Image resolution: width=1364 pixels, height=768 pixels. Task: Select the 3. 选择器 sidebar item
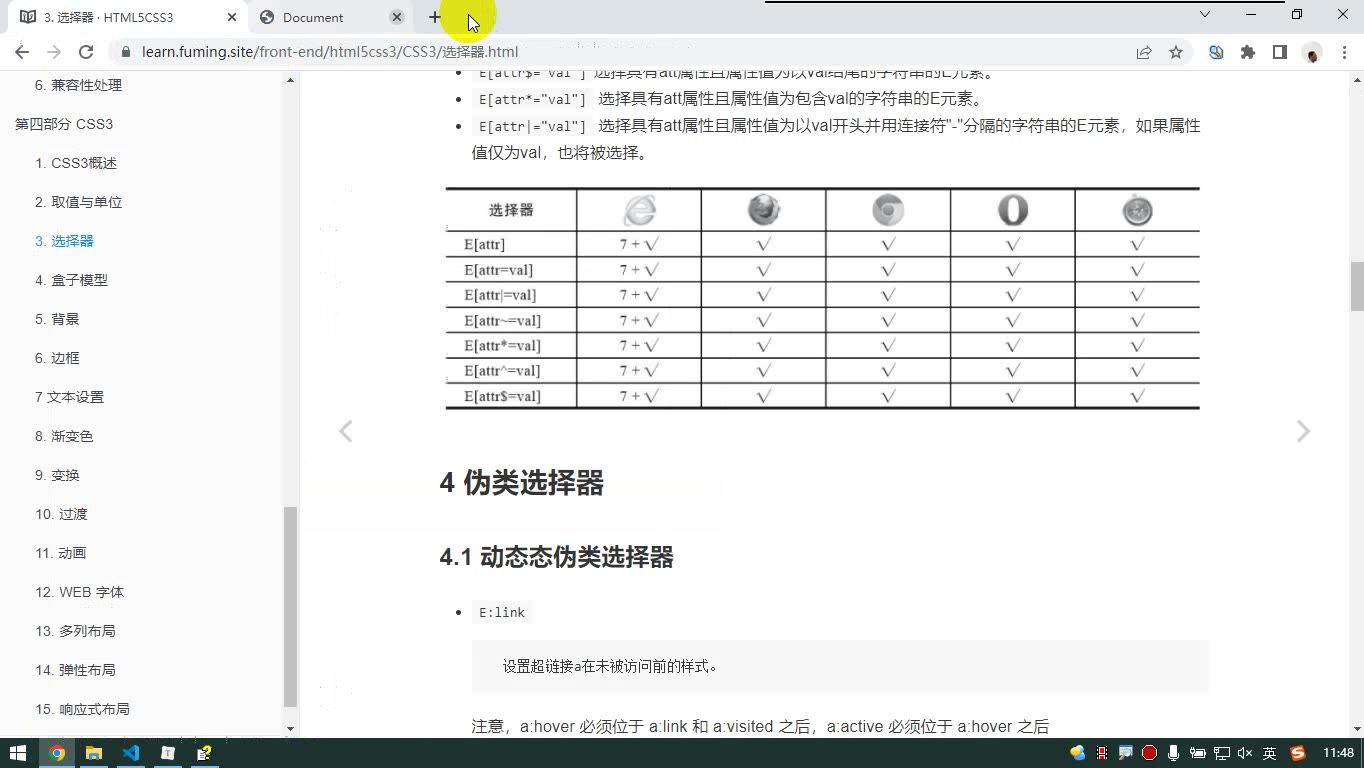point(64,241)
